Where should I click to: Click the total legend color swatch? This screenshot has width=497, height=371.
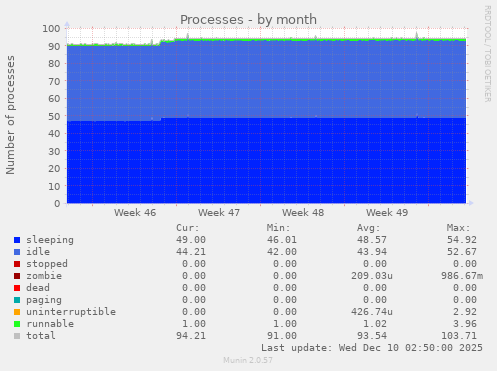click(x=17, y=336)
